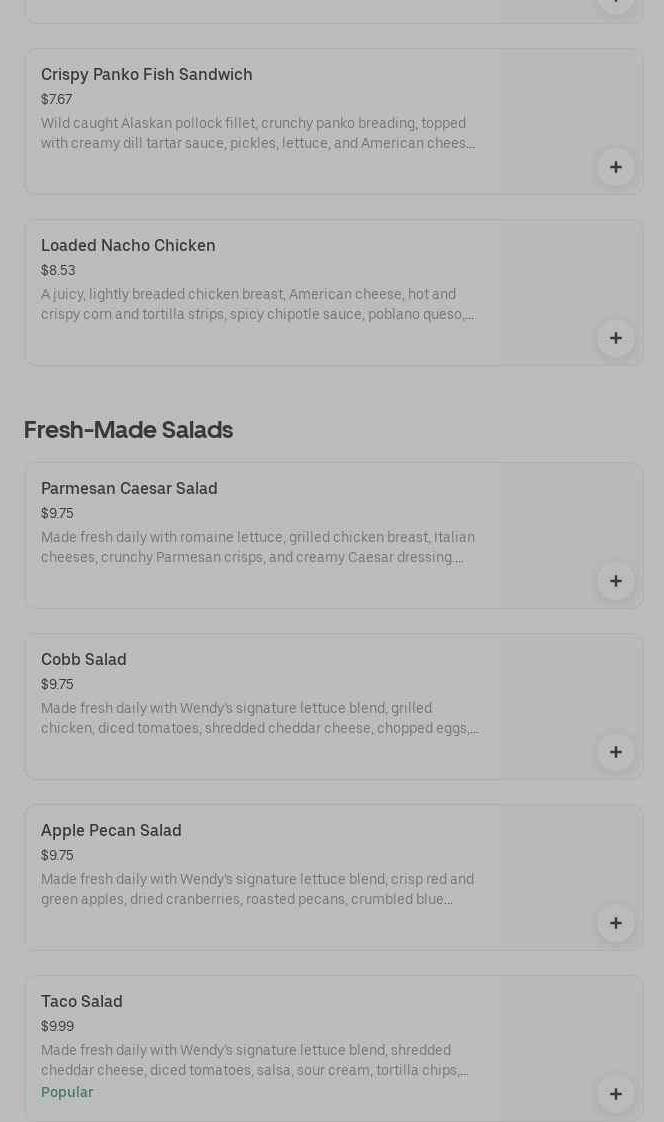Click the $9.99 Taco Salad price
Viewport: 664px width, 1122px height.
pyautogui.click(x=57, y=1026)
